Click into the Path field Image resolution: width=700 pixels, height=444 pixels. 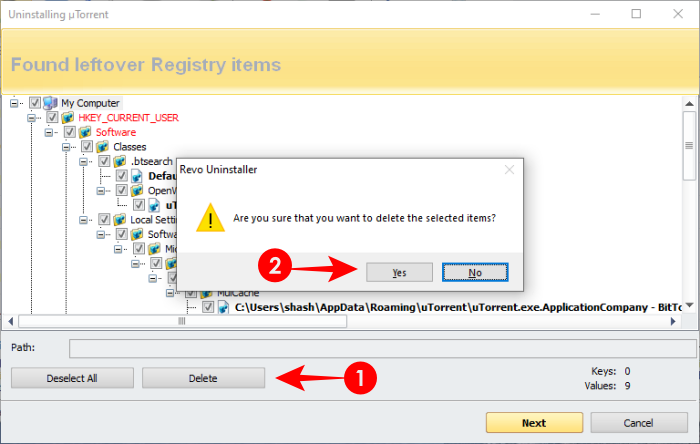click(383, 349)
